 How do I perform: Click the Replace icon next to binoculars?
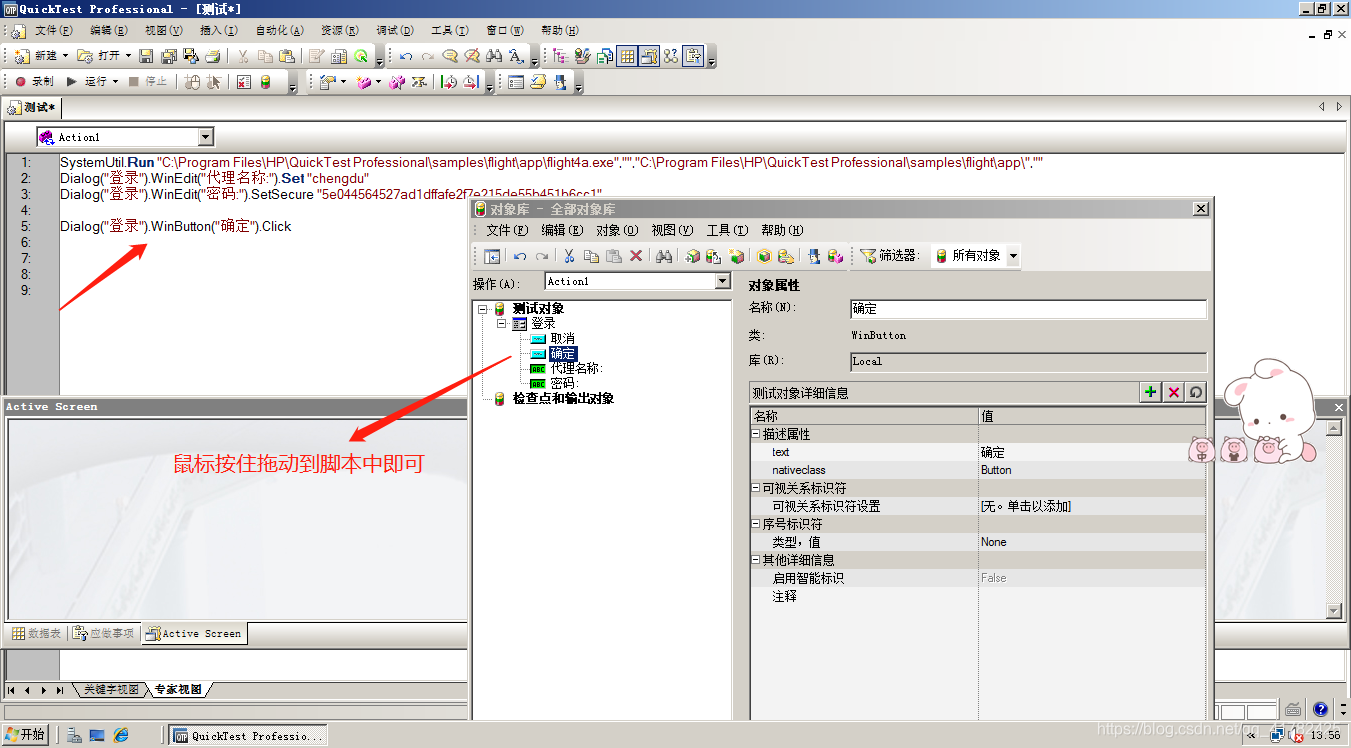pyautogui.click(x=516, y=56)
